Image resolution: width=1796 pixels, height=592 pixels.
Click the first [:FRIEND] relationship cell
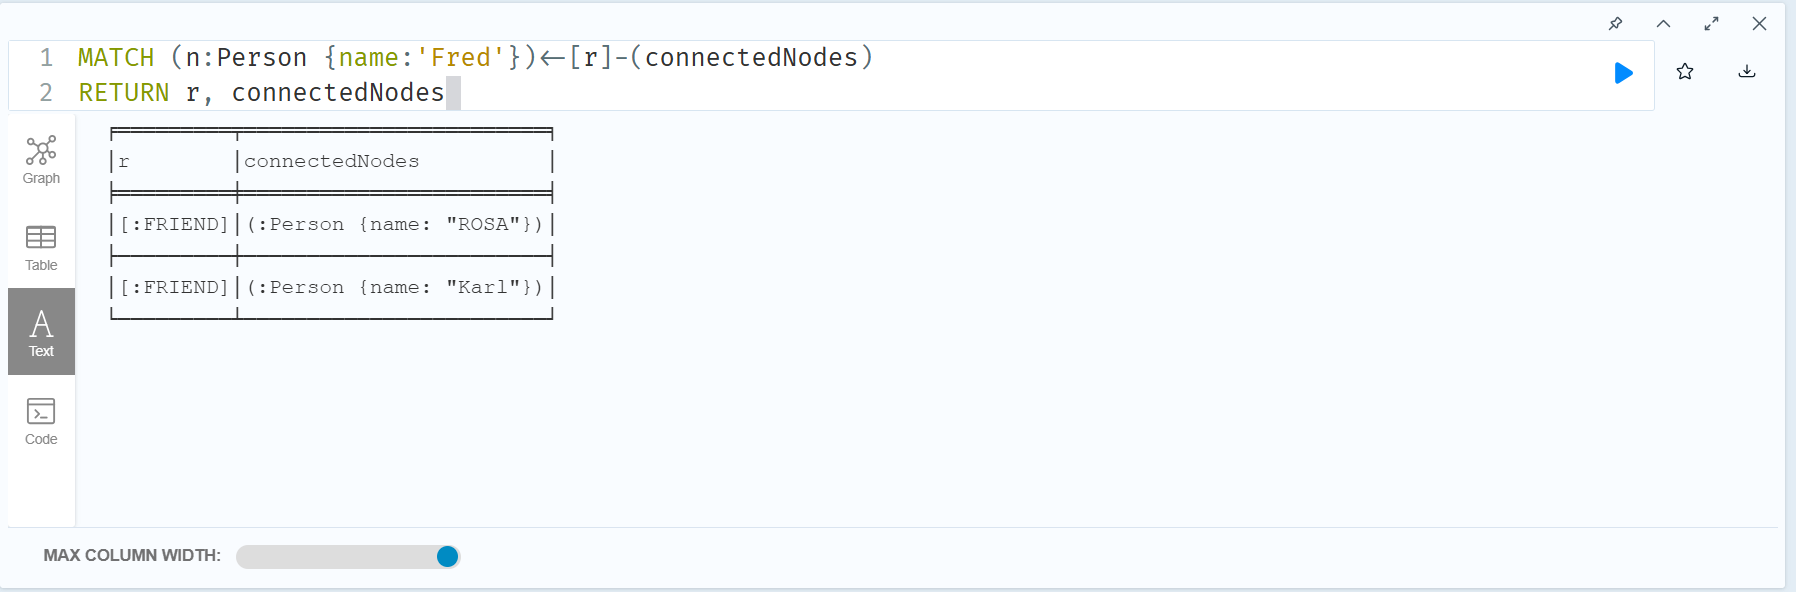(x=174, y=225)
